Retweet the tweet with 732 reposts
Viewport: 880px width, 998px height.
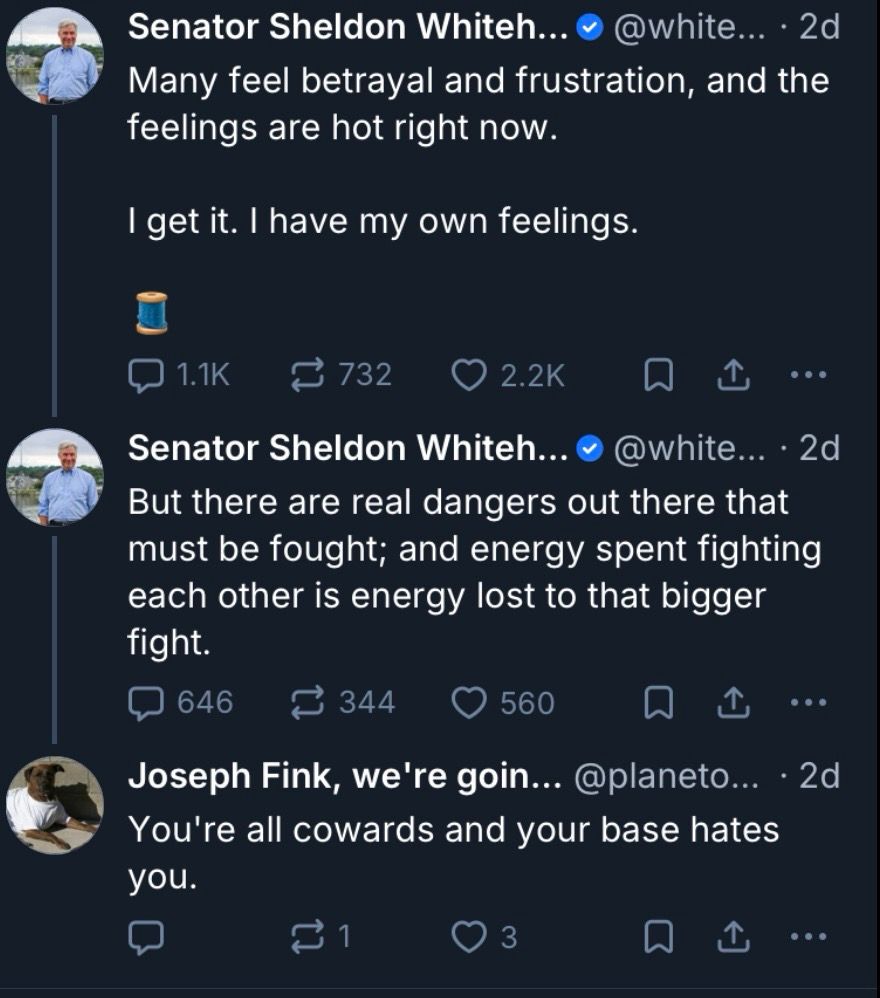(x=303, y=375)
